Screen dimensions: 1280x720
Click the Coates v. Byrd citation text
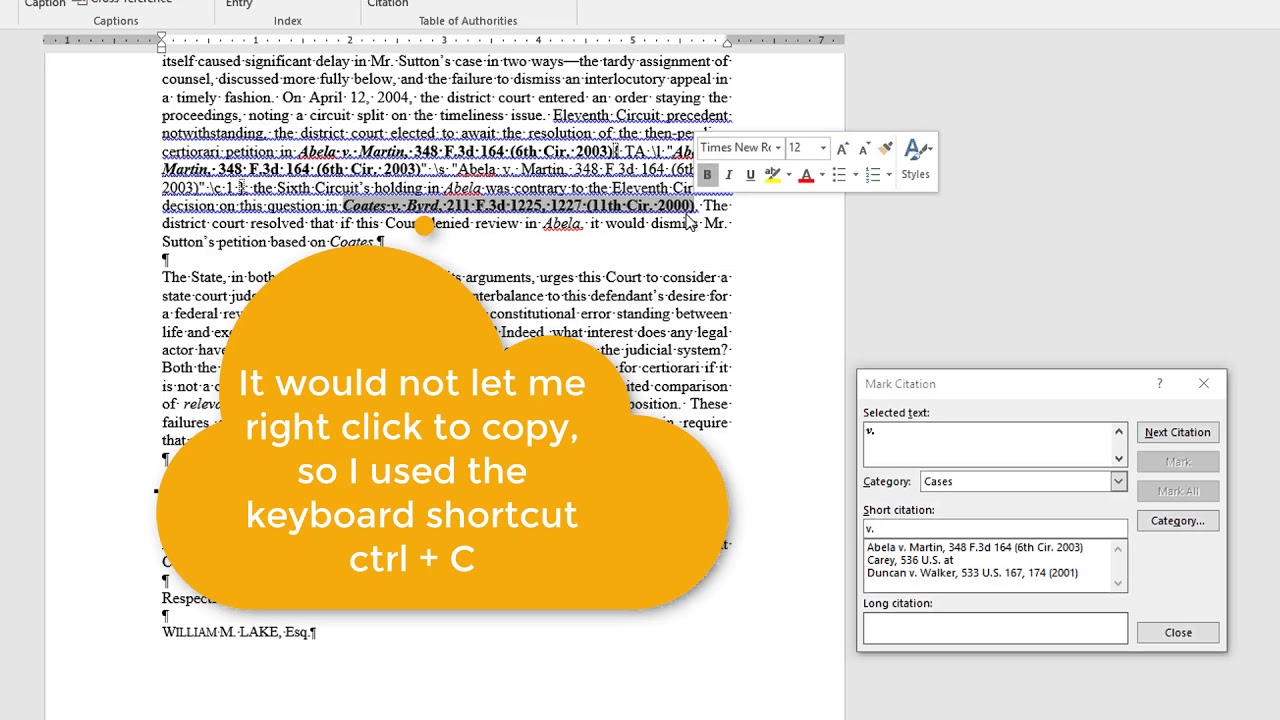pos(518,206)
